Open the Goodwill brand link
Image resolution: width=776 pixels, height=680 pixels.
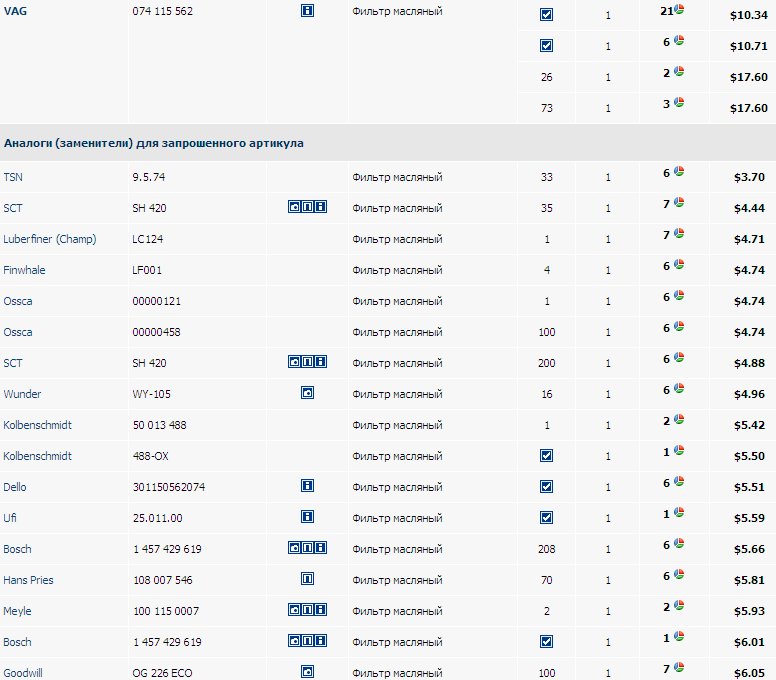coord(23,673)
